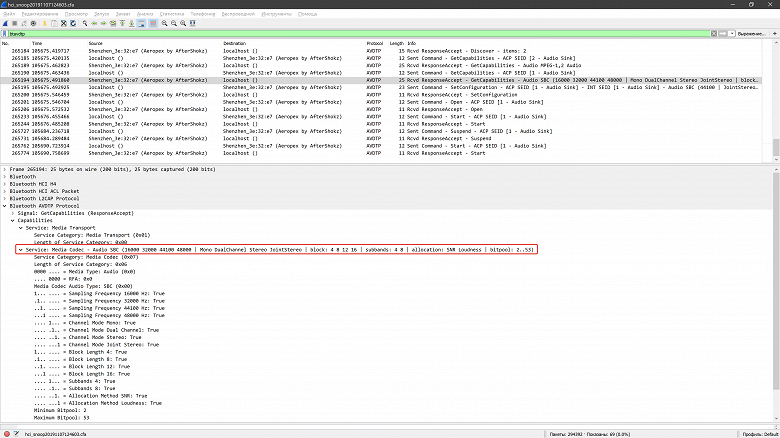Open the recent filters dropdown

(x=732, y=33)
